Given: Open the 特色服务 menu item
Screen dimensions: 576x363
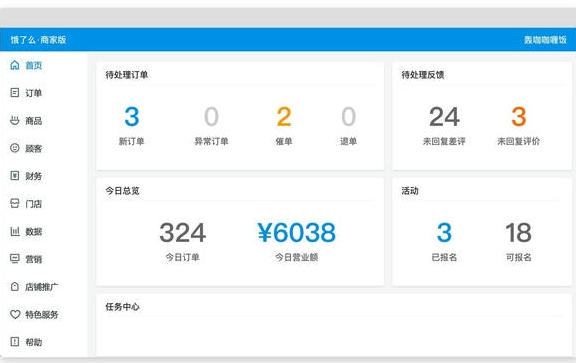Looking at the screenshot, I should pyautogui.click(x=43, y=315).
